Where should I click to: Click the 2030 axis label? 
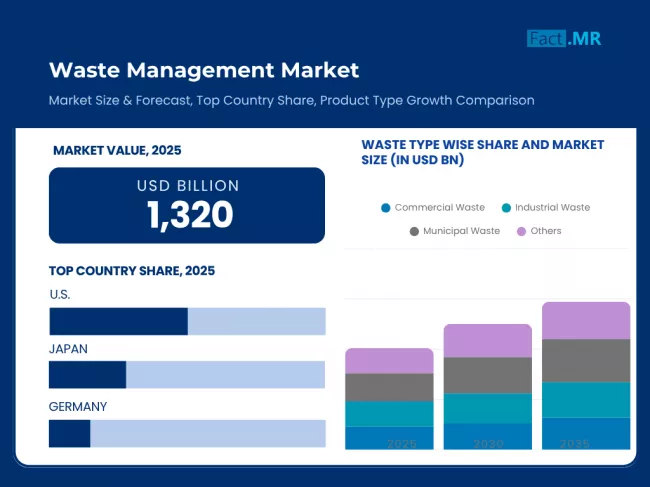tap(489, 444)
